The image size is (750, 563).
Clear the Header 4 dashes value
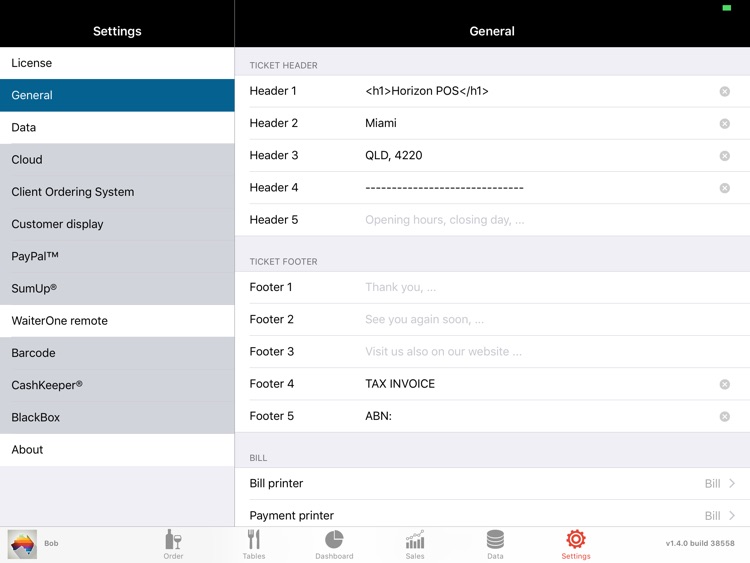725,188
